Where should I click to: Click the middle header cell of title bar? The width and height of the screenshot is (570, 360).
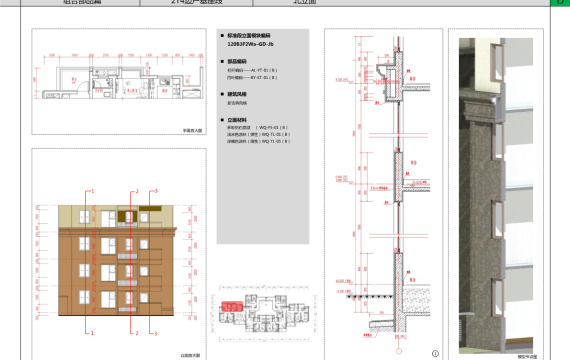196,3
